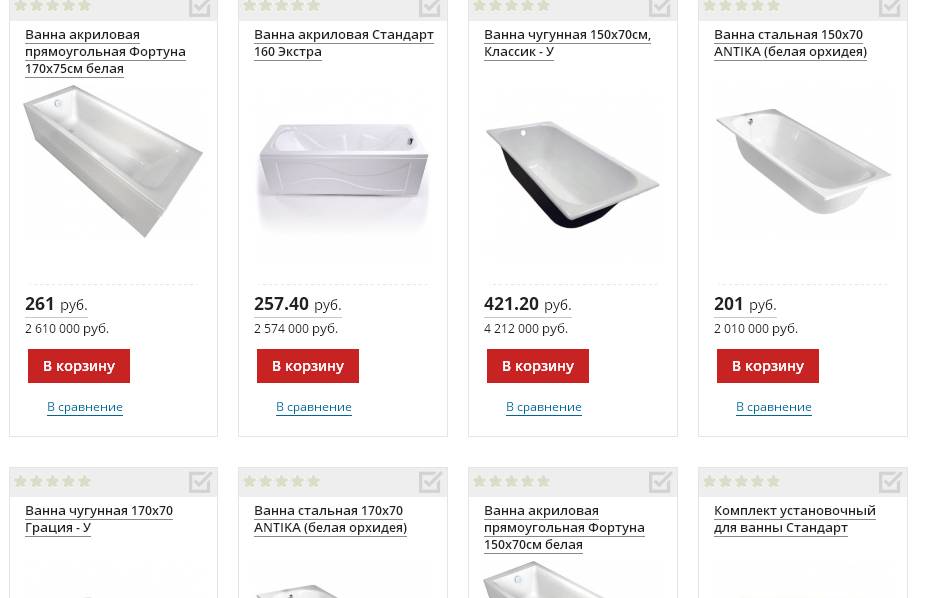Open Ванна чугунная 150x70см Классик title link
The width and height of the screenshot is (926, 598).
tap(567, 43)
